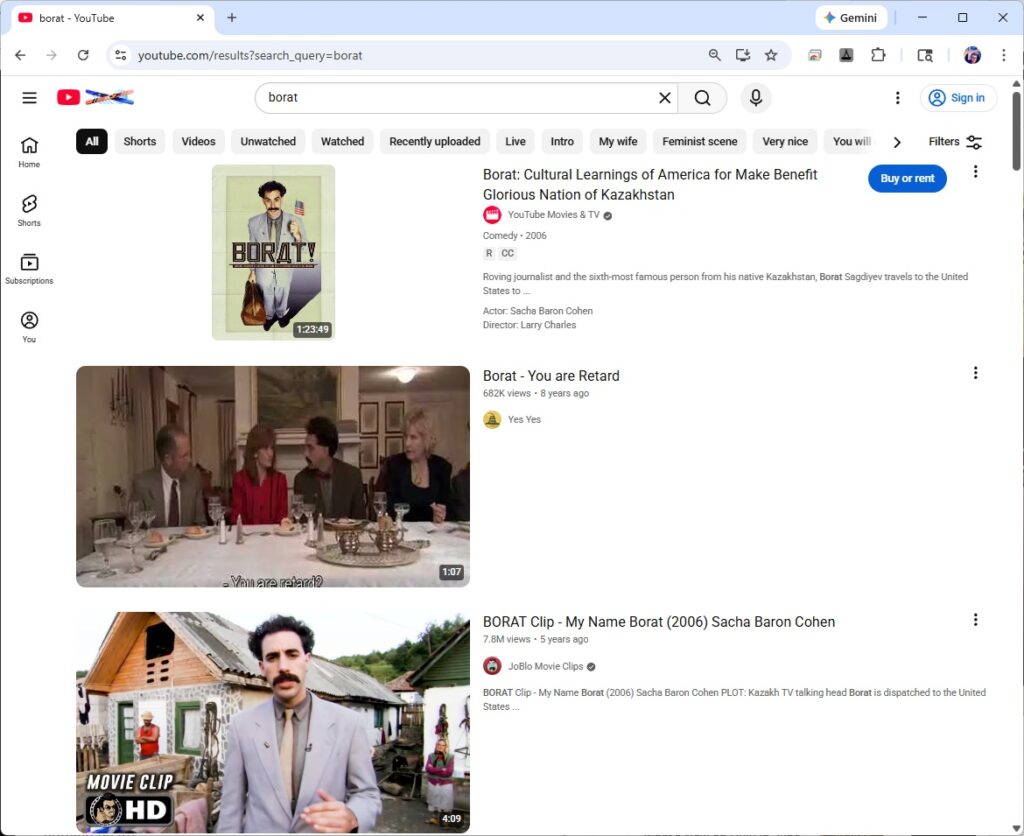Open YouTube settings three-dot menu
This screenshot has height=836, width=1024.
point(898,98)
